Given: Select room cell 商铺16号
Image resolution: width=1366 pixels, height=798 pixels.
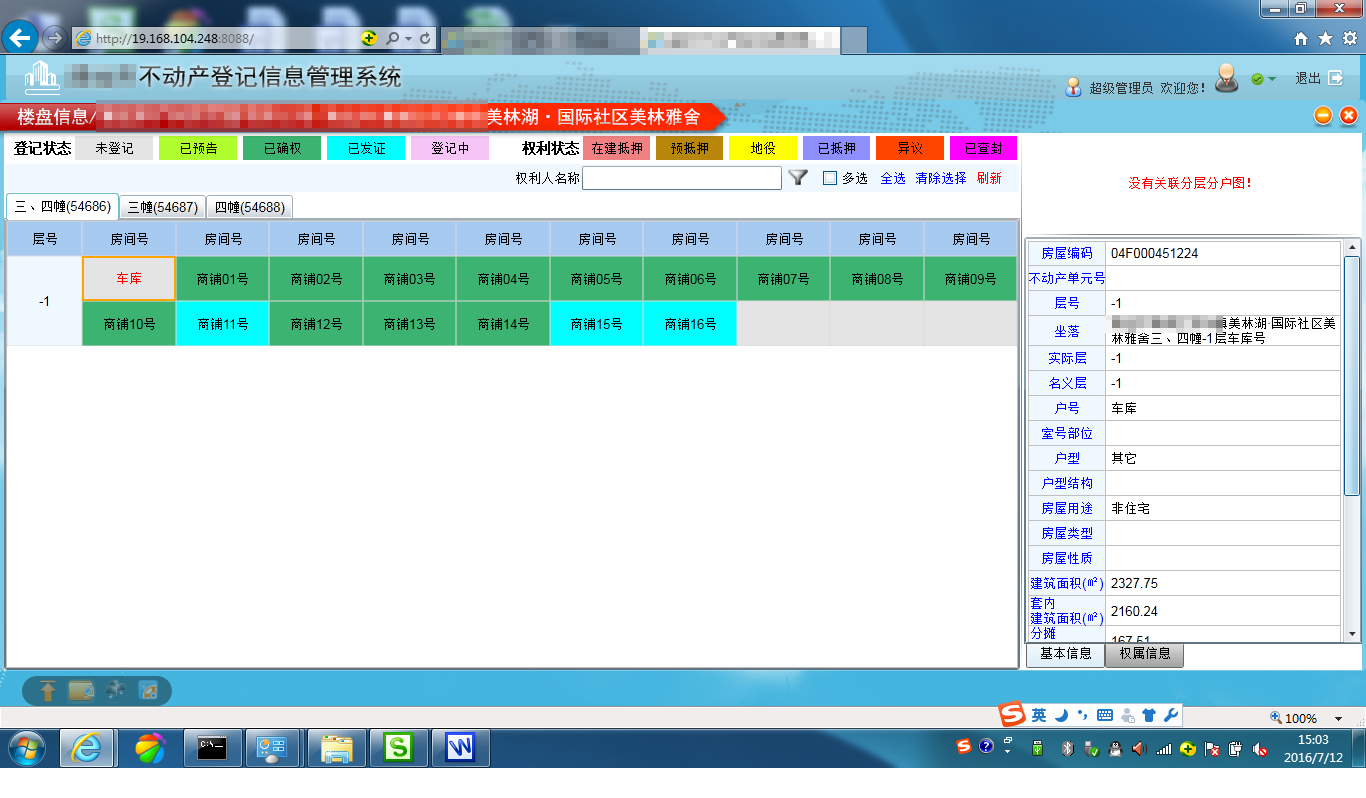Looking at the screenshot, I should tap(690, 324).
